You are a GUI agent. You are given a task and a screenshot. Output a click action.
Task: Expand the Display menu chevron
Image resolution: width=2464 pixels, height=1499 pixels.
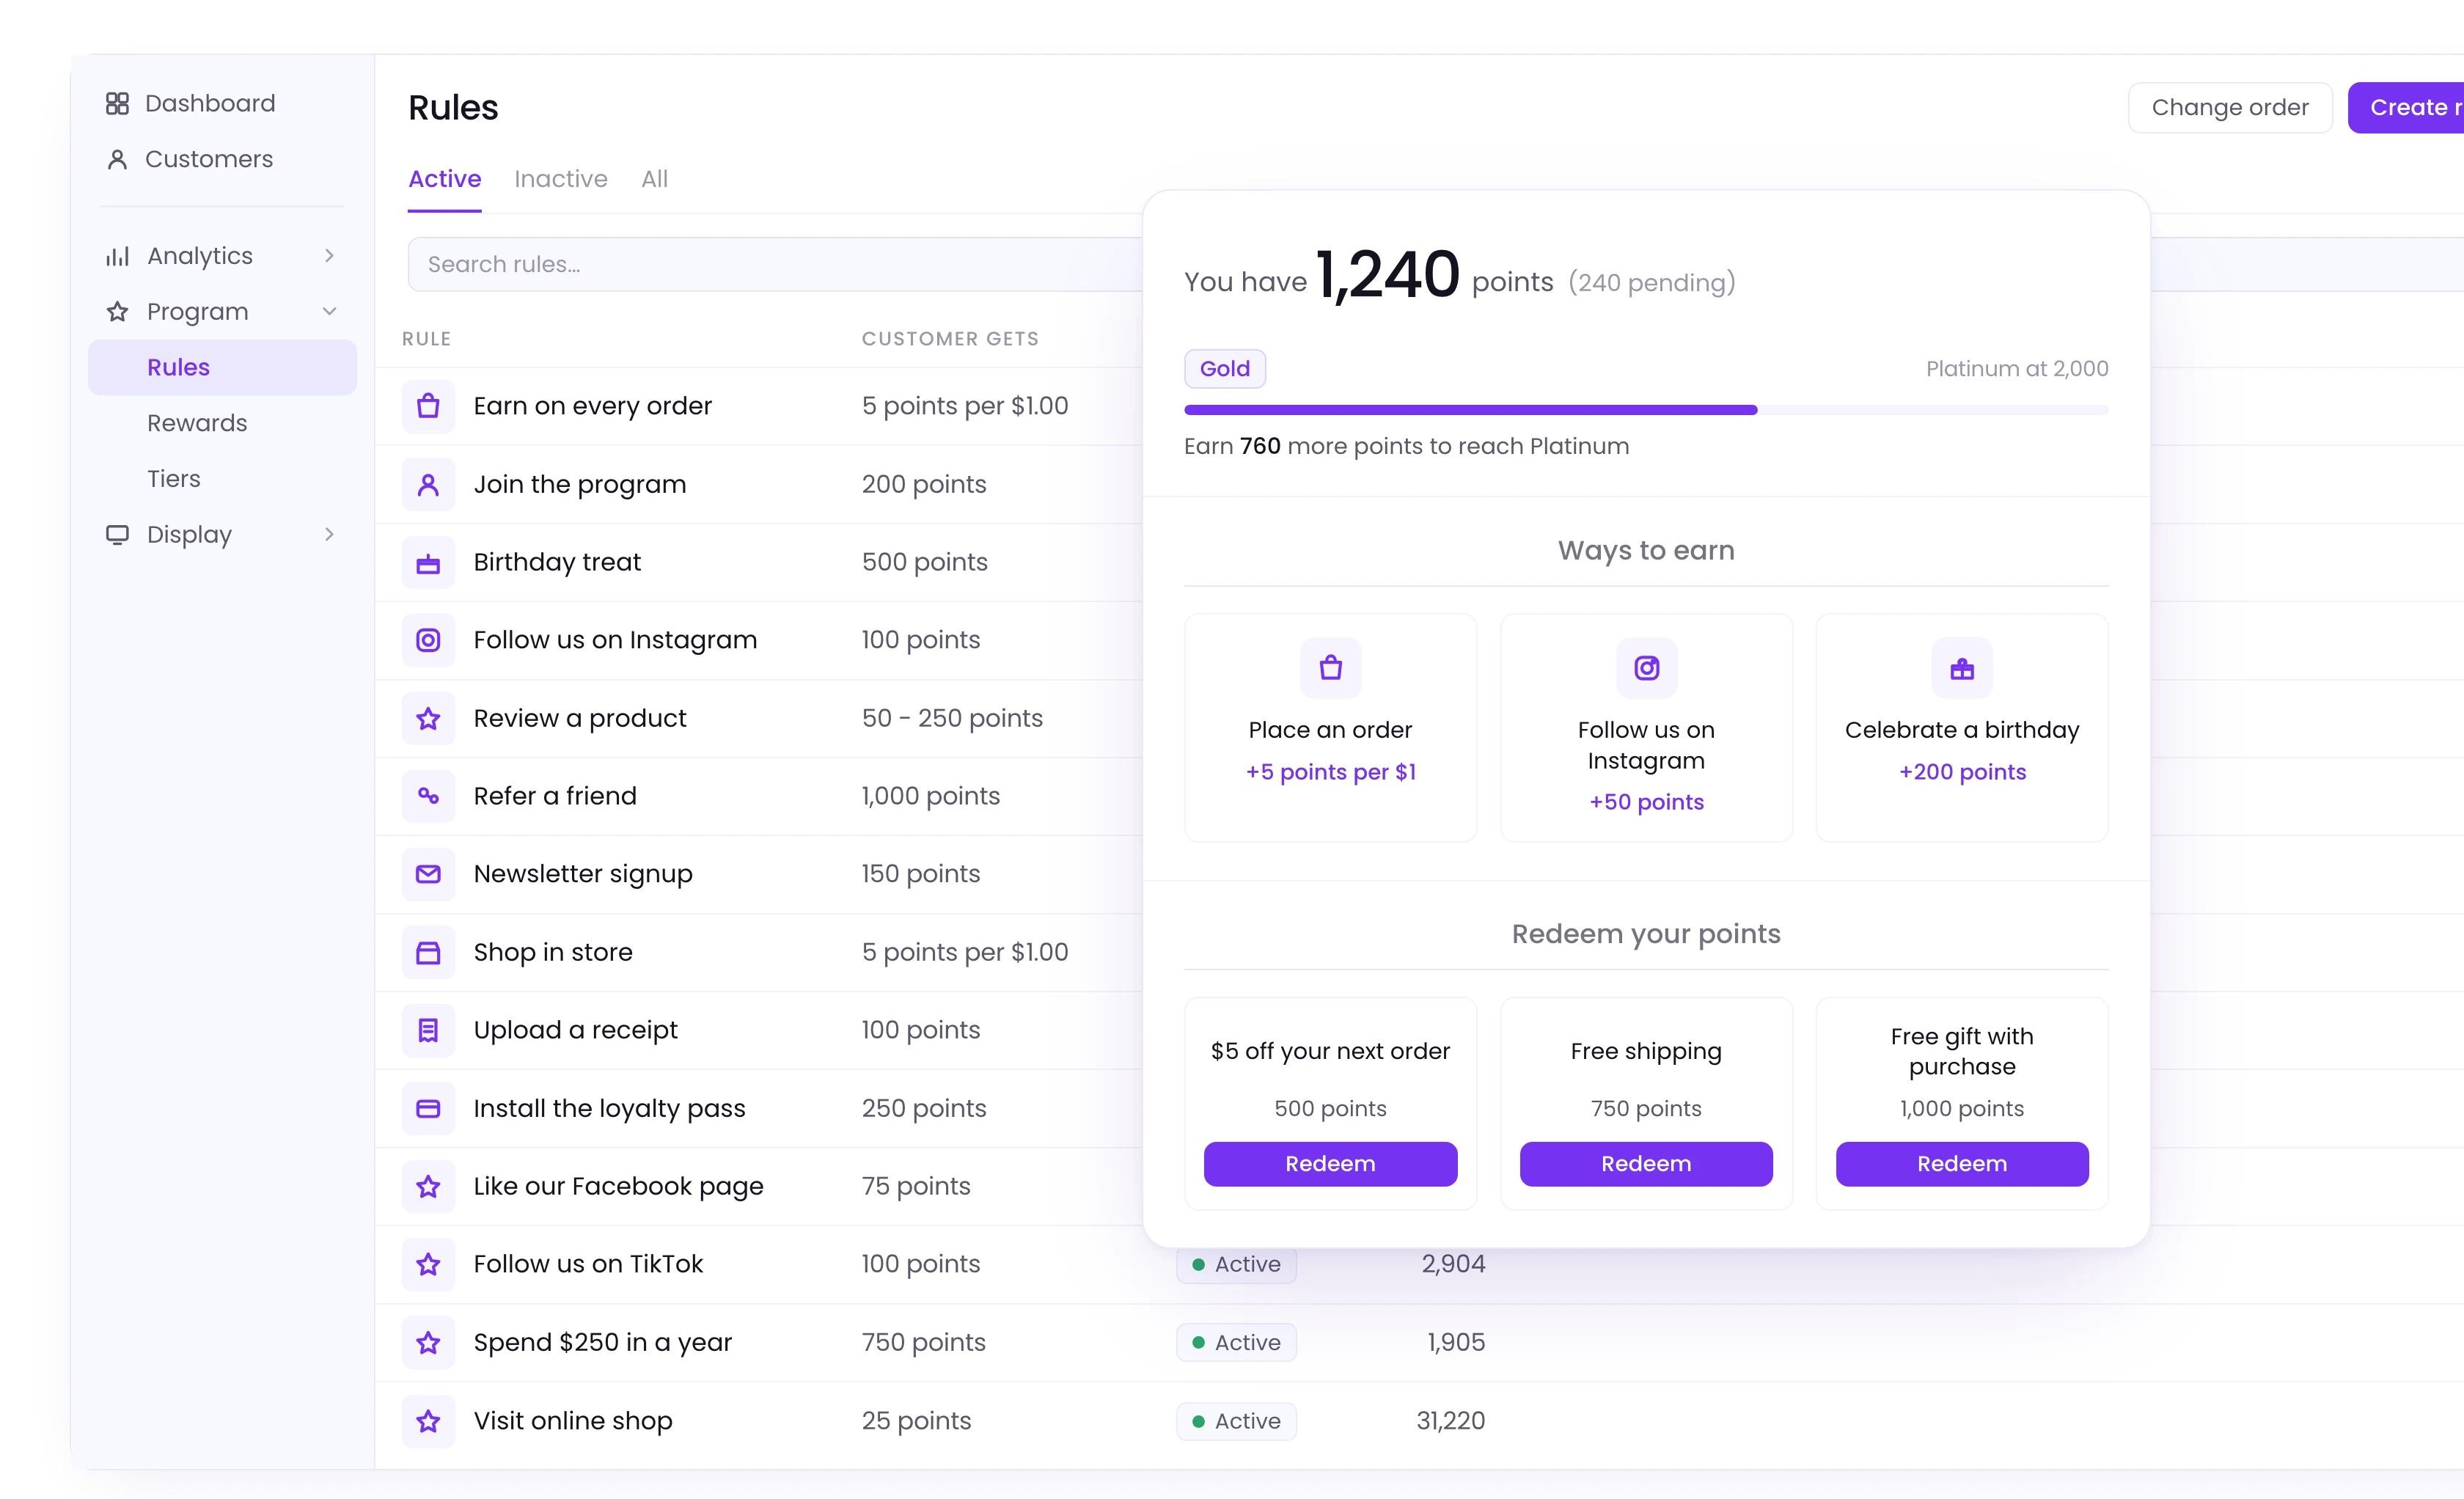click(x=329, y=534)
